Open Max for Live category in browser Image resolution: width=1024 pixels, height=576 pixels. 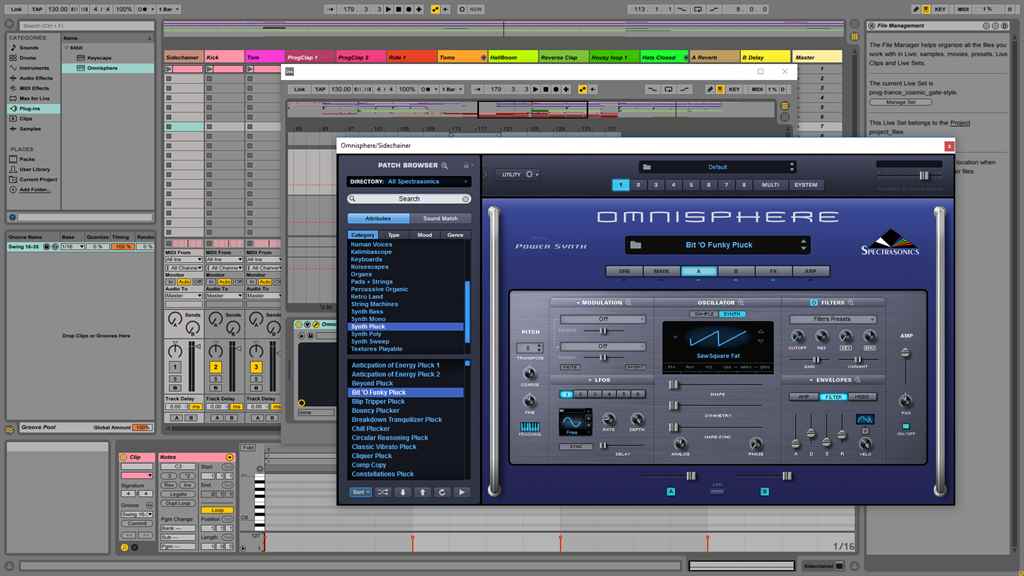coord(35,98)
